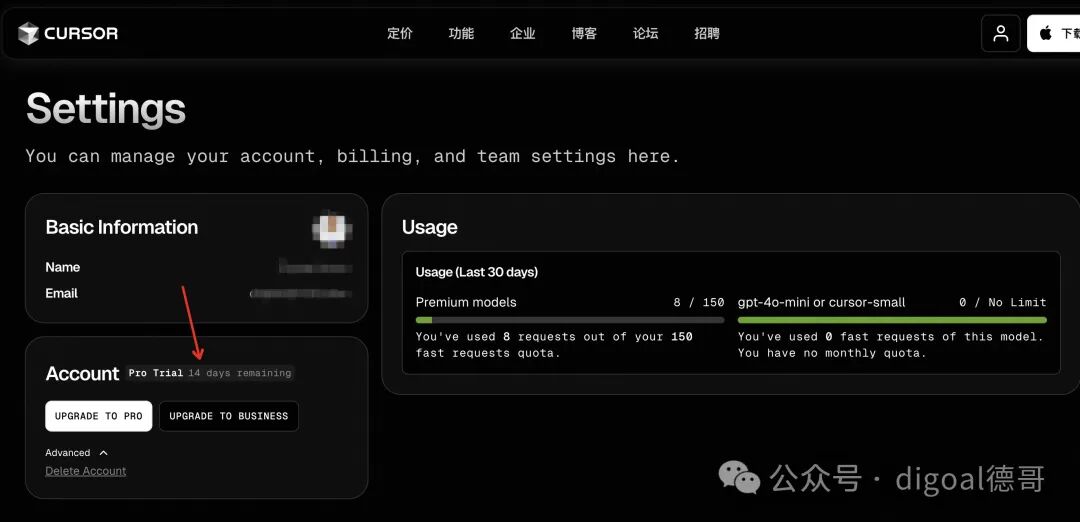The height and width of the screenshot is (522, 1080).
Task: Open the 定价 menu item
Action: coord(399,33)
